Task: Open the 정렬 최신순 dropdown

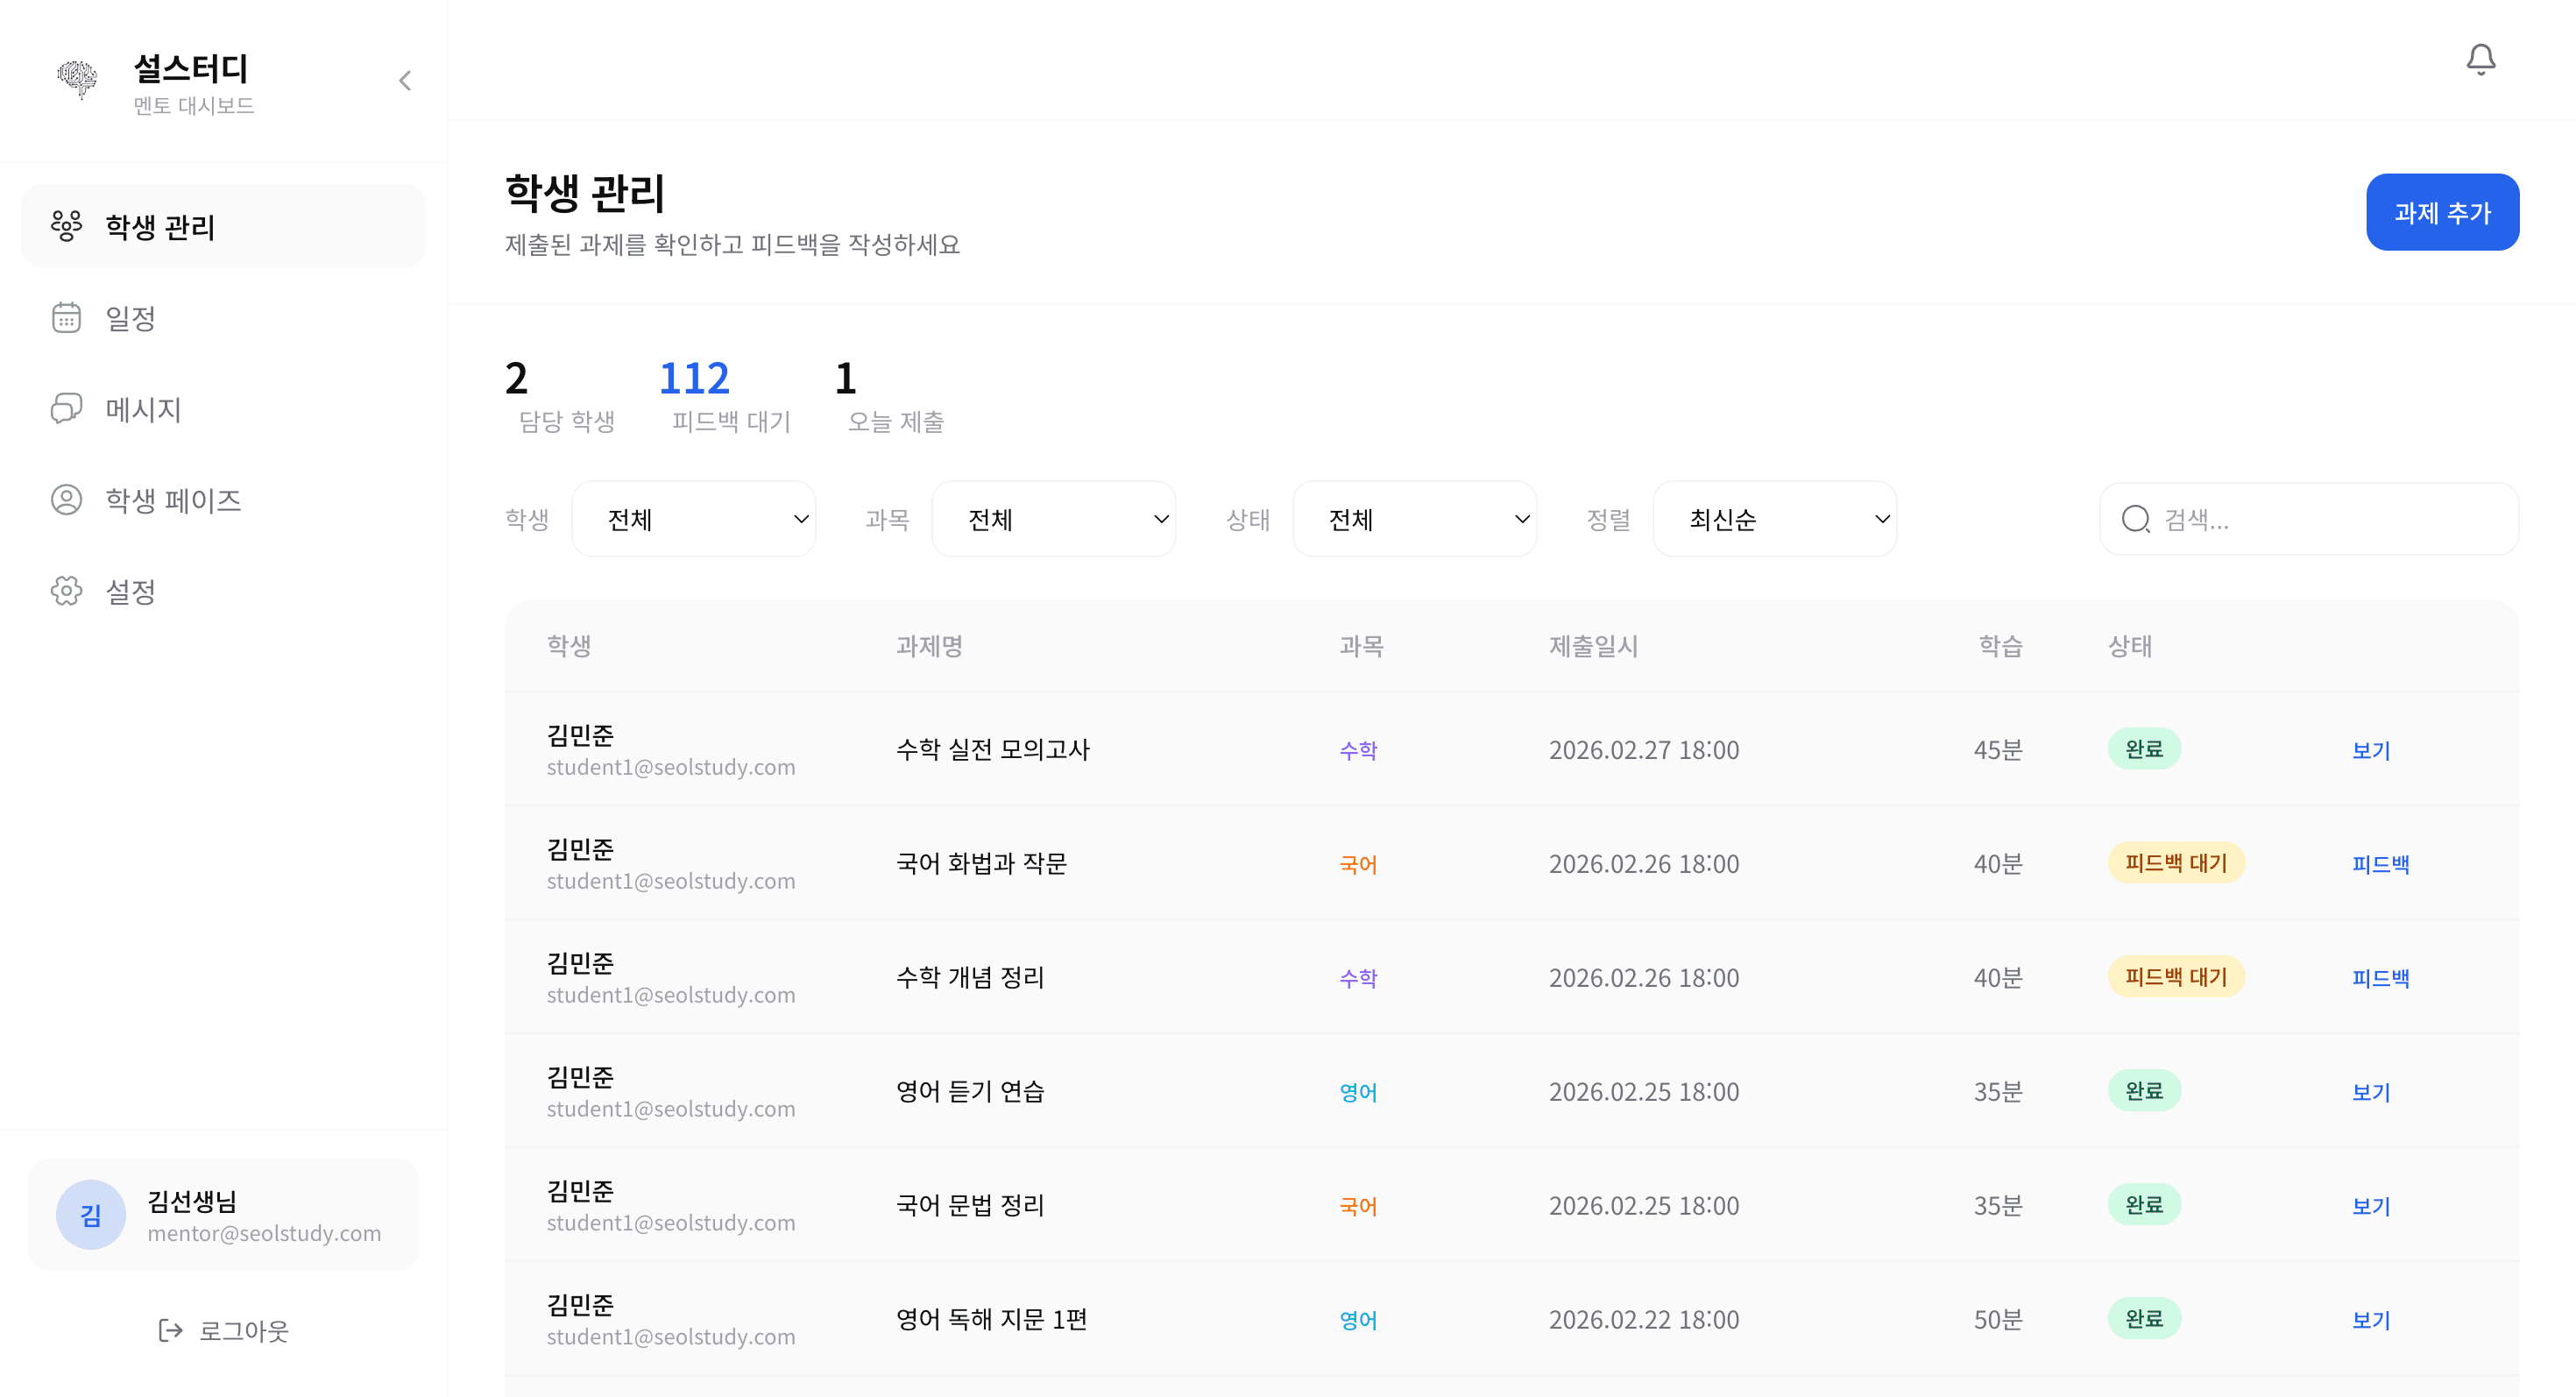Action: [x=1774, y=519]
